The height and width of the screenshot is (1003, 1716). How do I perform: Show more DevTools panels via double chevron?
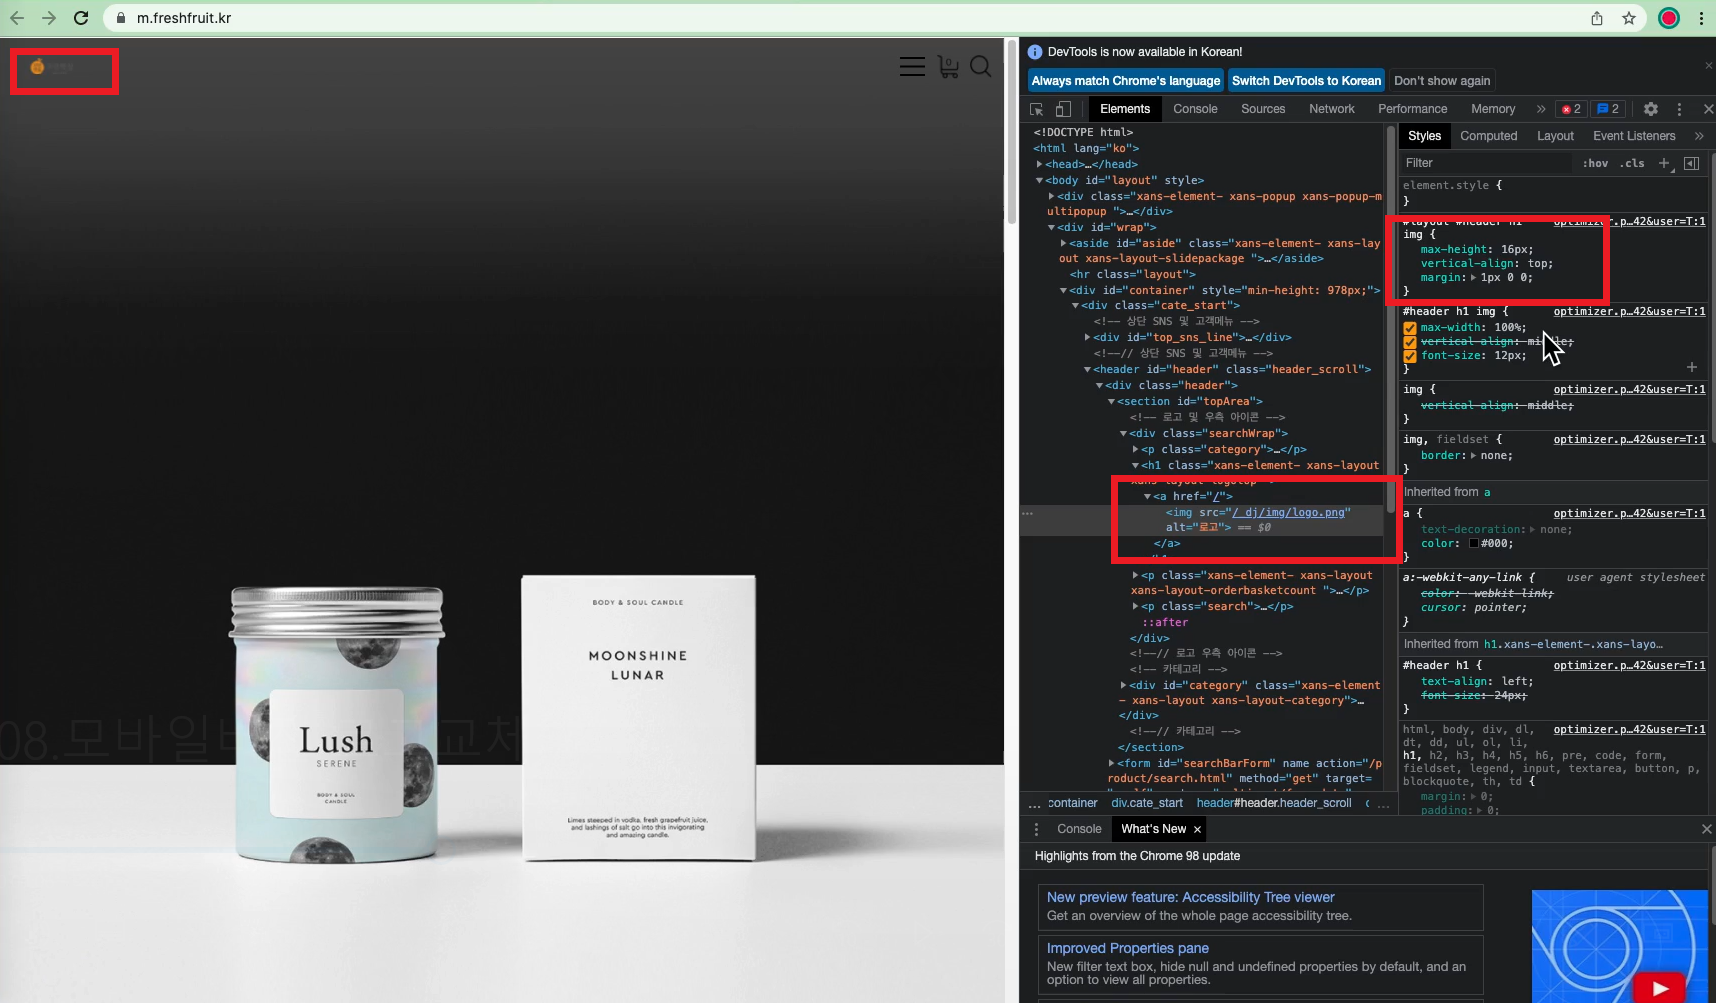1541,109
